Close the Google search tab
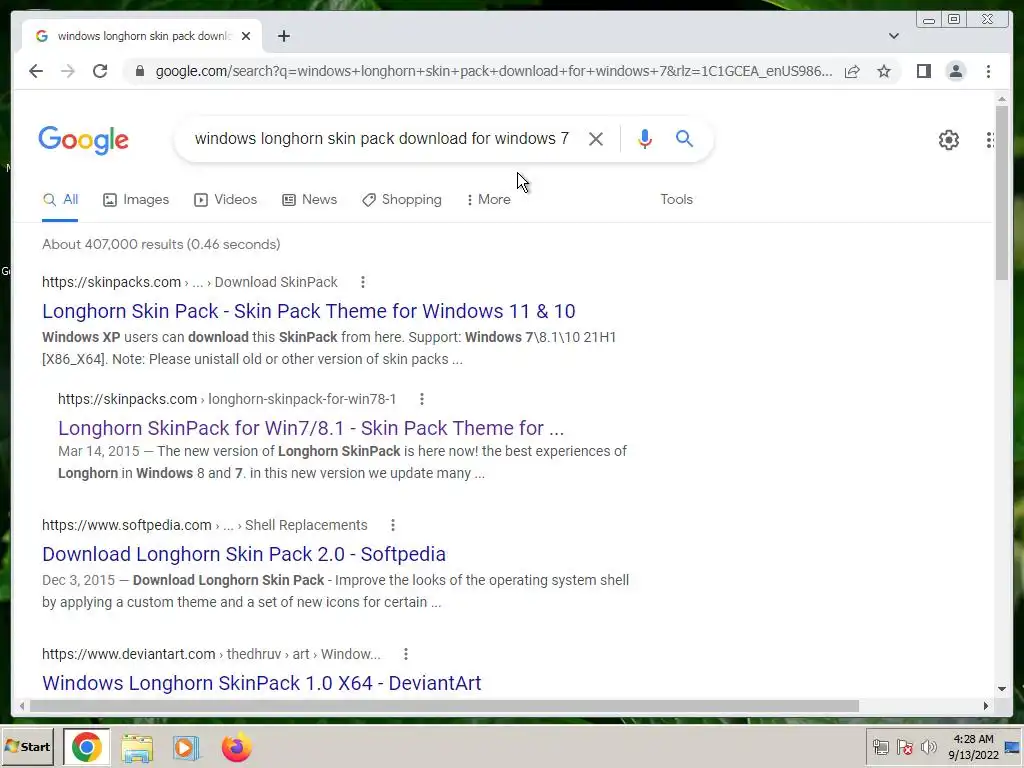This screenshot has width=1024, height=768. click(246, 36)
